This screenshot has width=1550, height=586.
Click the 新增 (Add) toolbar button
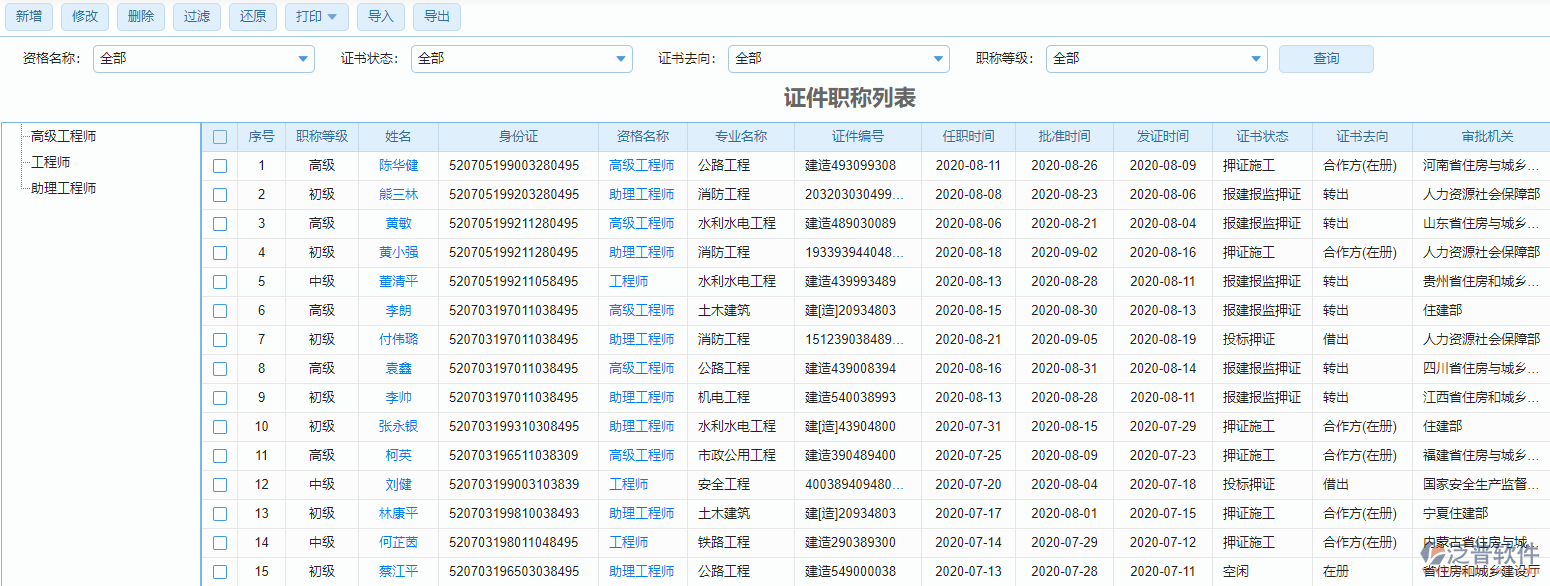coord(29,16)
